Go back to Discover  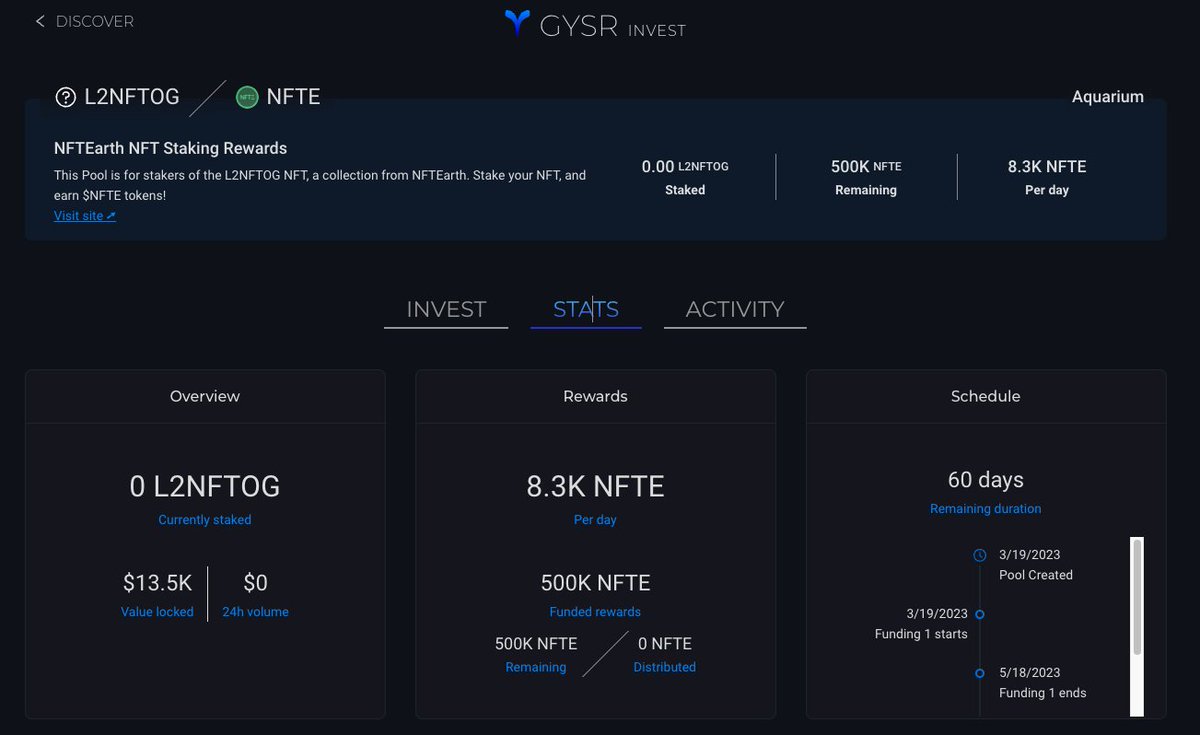pyautogui.click(x=84, y=21)
